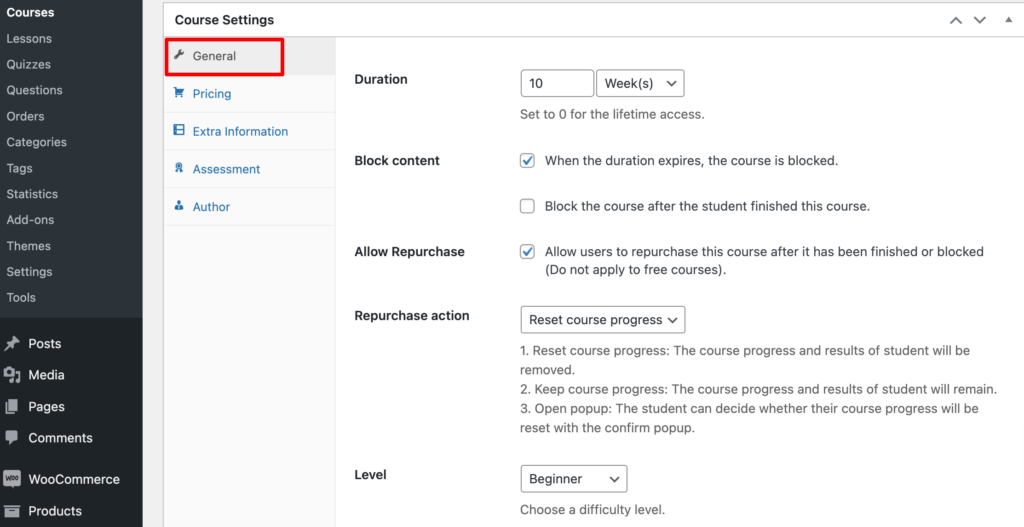Click the Extra Information panel icon
This screenshot has height=527, width=1024.
pyautogui.click(x=178, y=130)
